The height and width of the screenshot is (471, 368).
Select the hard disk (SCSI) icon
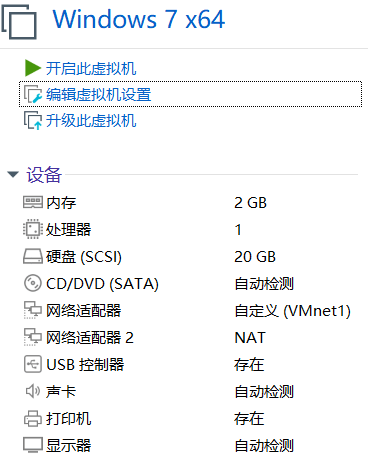[x=33, y=256]
